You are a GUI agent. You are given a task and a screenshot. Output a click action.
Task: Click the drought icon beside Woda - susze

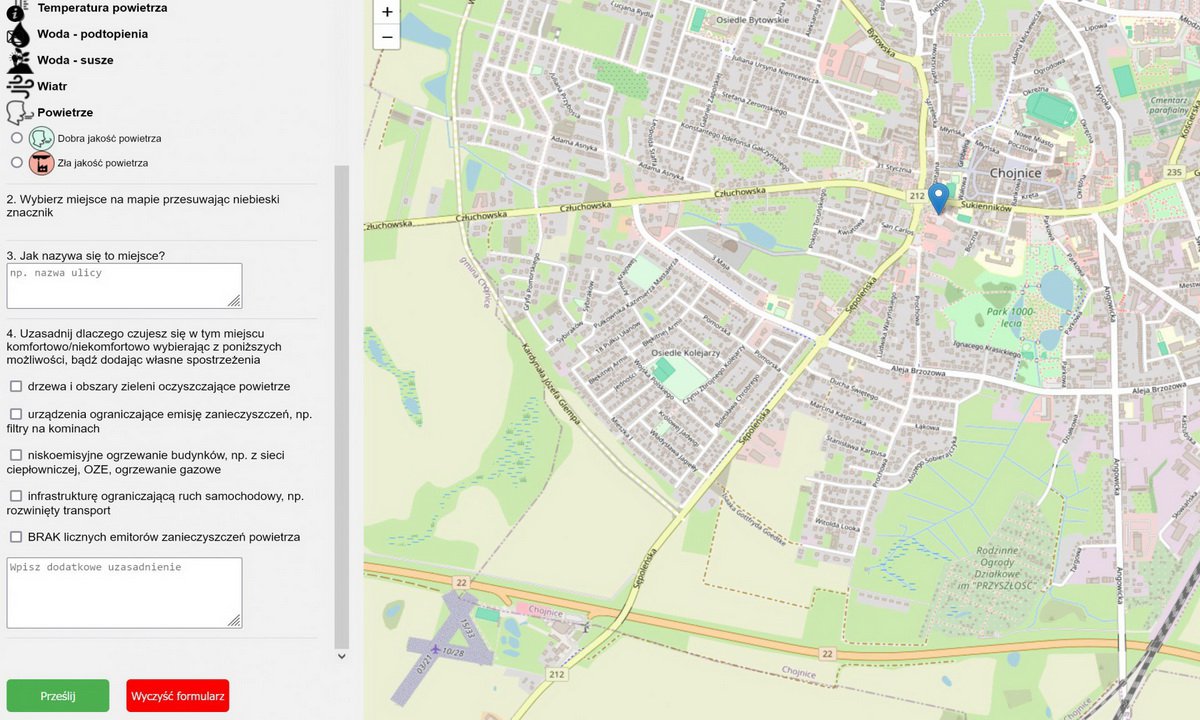coord(19,60)
